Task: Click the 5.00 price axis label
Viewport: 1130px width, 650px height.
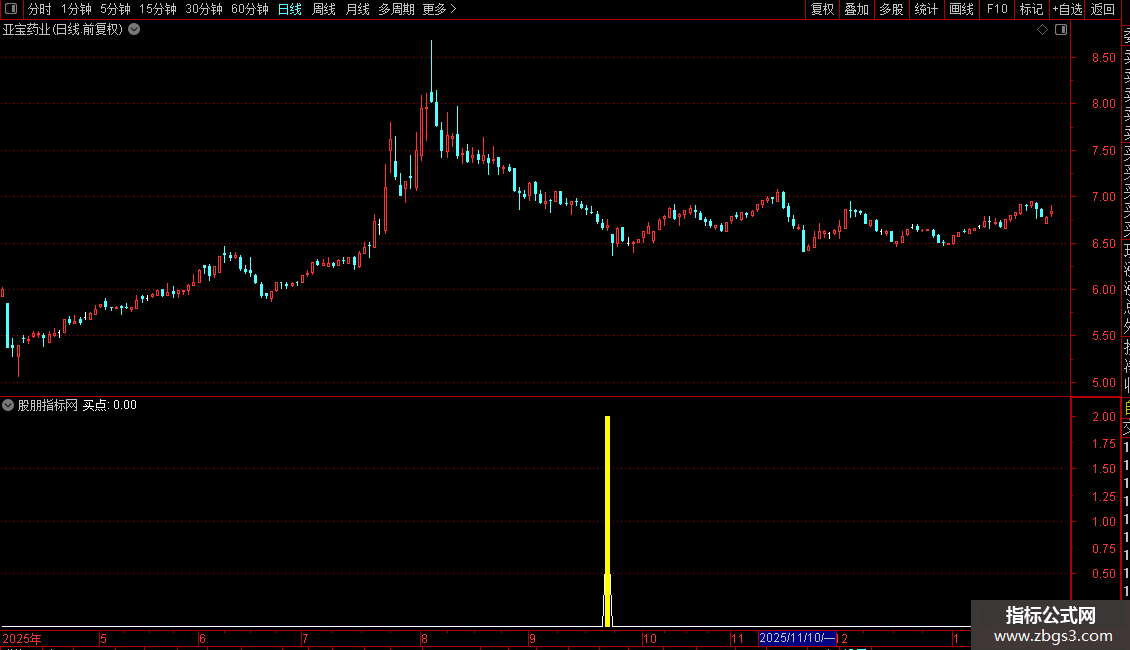Action: pos(1103,383)
